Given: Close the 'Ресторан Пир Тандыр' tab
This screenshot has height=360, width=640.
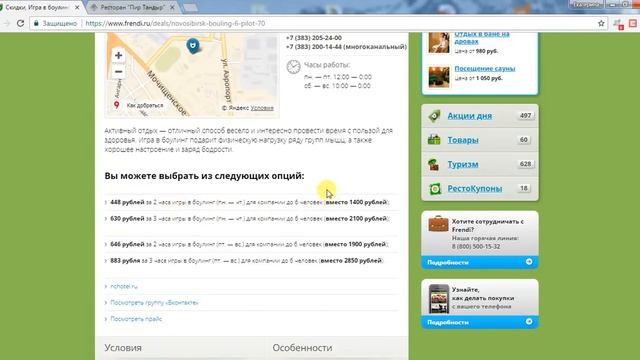Looking at the screenshot, I should pos(172,7).
